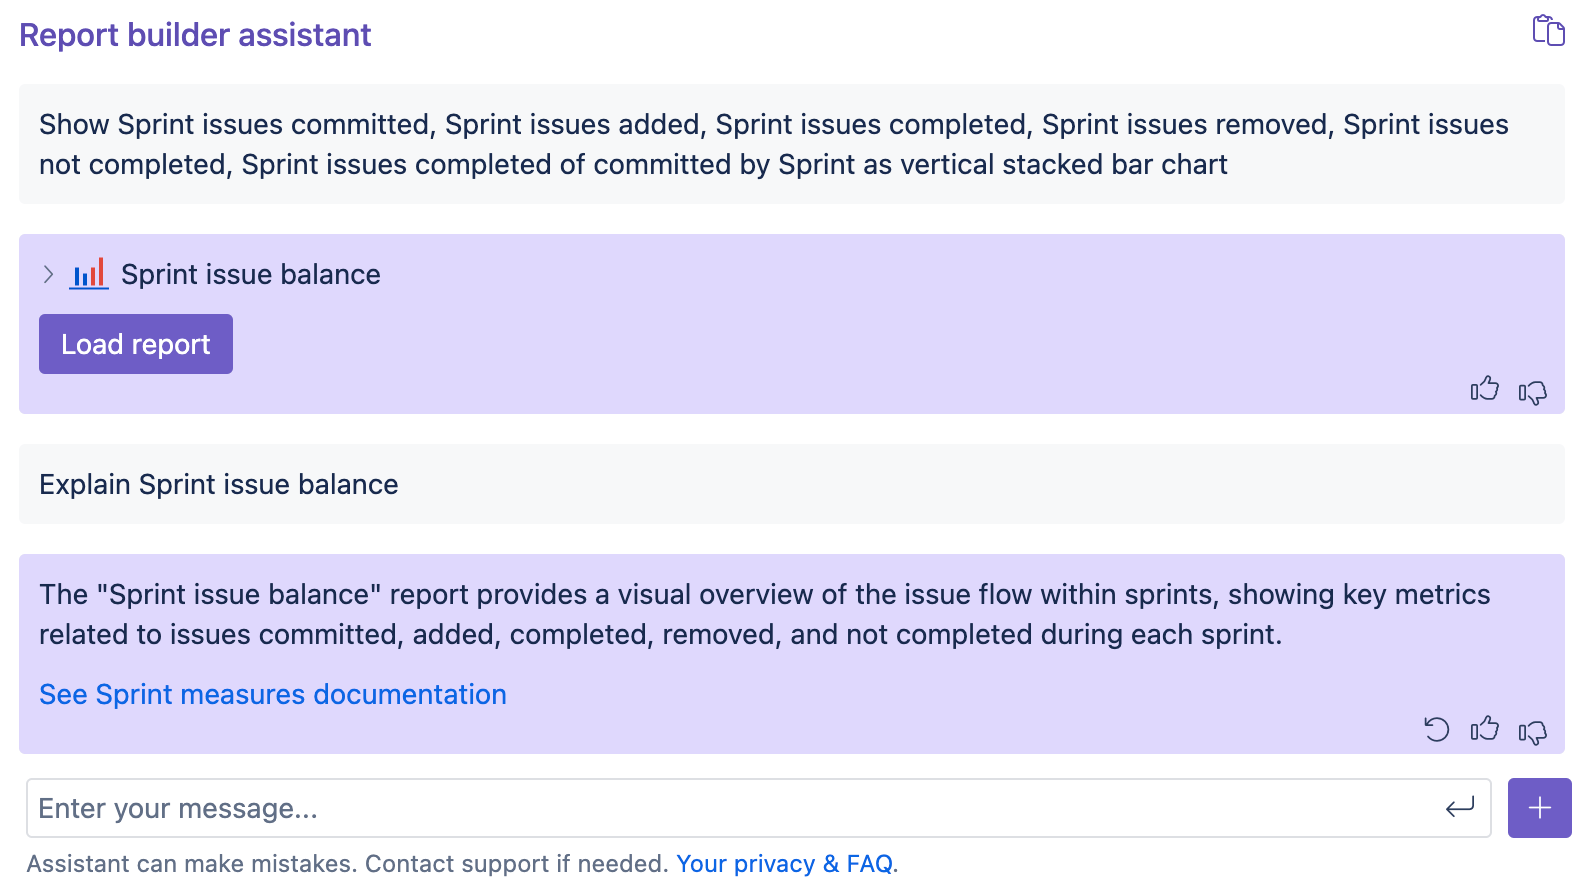Click the copy conversation icon top right
1589x894 pixels.
coord(1549,31)
